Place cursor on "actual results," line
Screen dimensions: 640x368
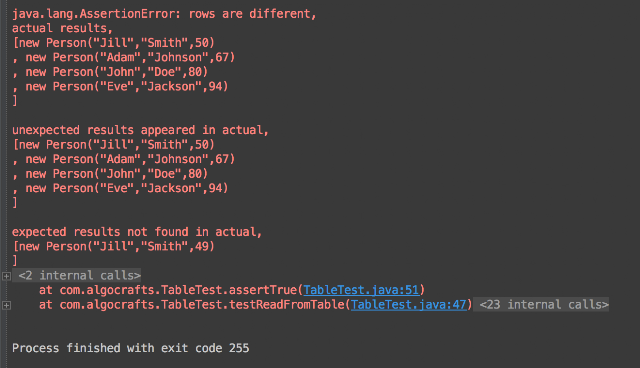point(62,28)
